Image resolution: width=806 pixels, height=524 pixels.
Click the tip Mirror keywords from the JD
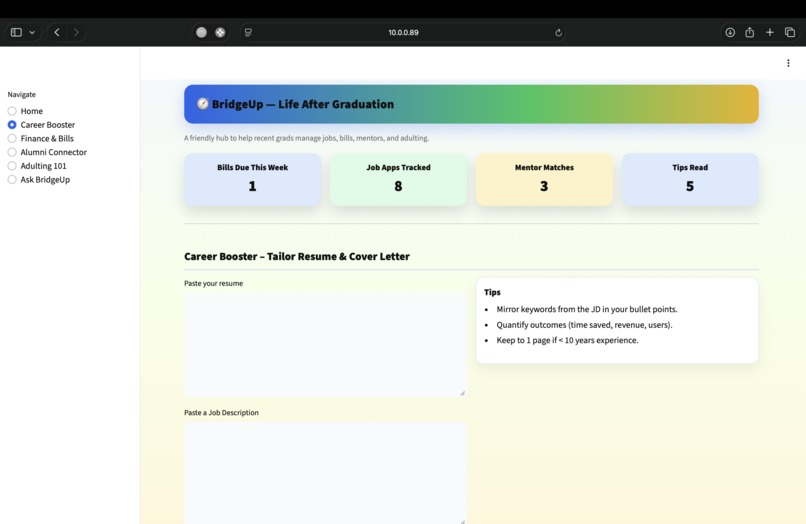587,310
